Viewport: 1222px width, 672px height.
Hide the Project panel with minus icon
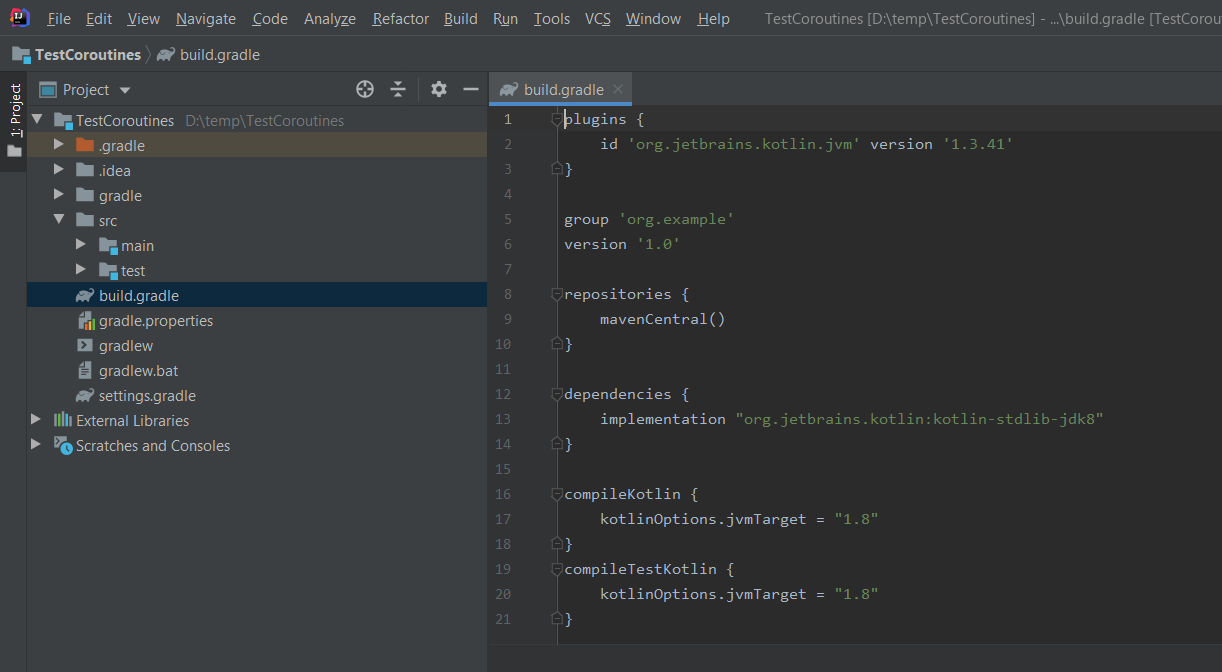pos(471,89)
